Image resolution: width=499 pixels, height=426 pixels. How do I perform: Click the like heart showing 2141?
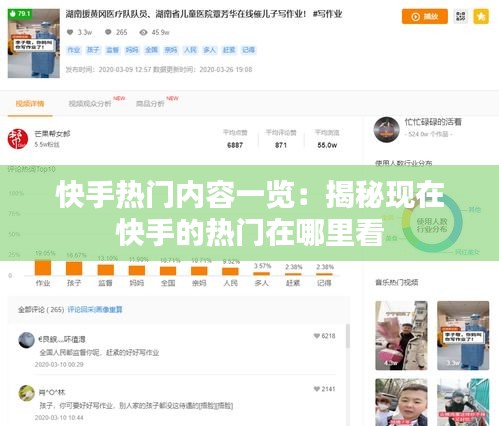317,389
